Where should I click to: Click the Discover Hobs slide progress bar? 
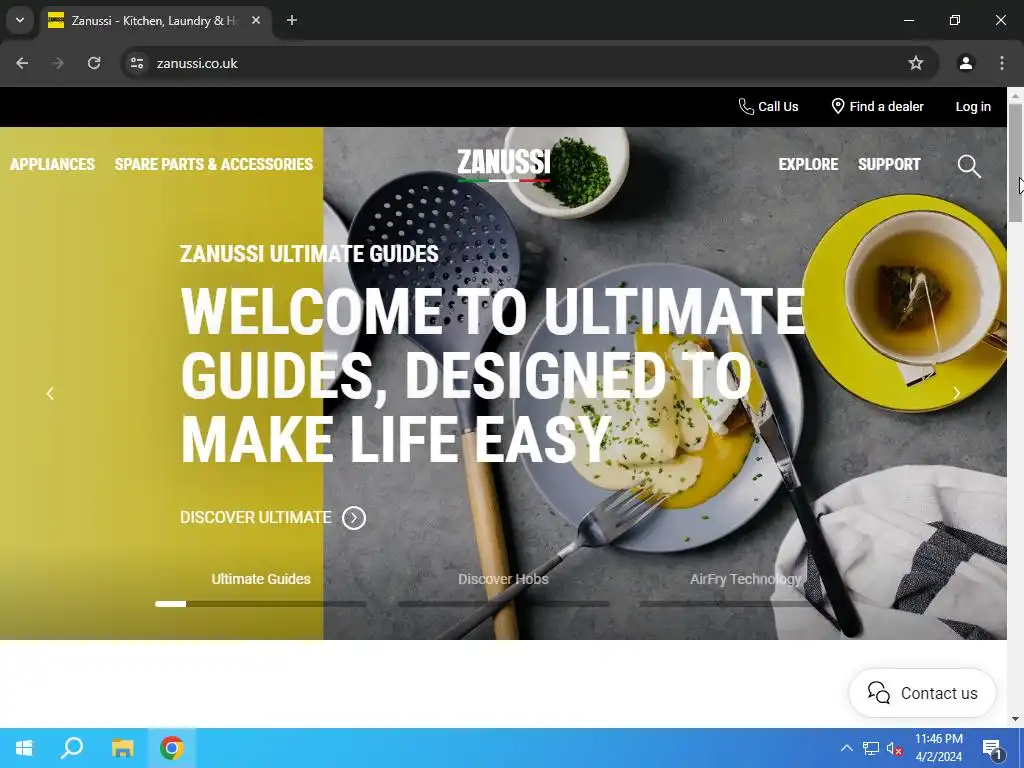tap(503, 604)
